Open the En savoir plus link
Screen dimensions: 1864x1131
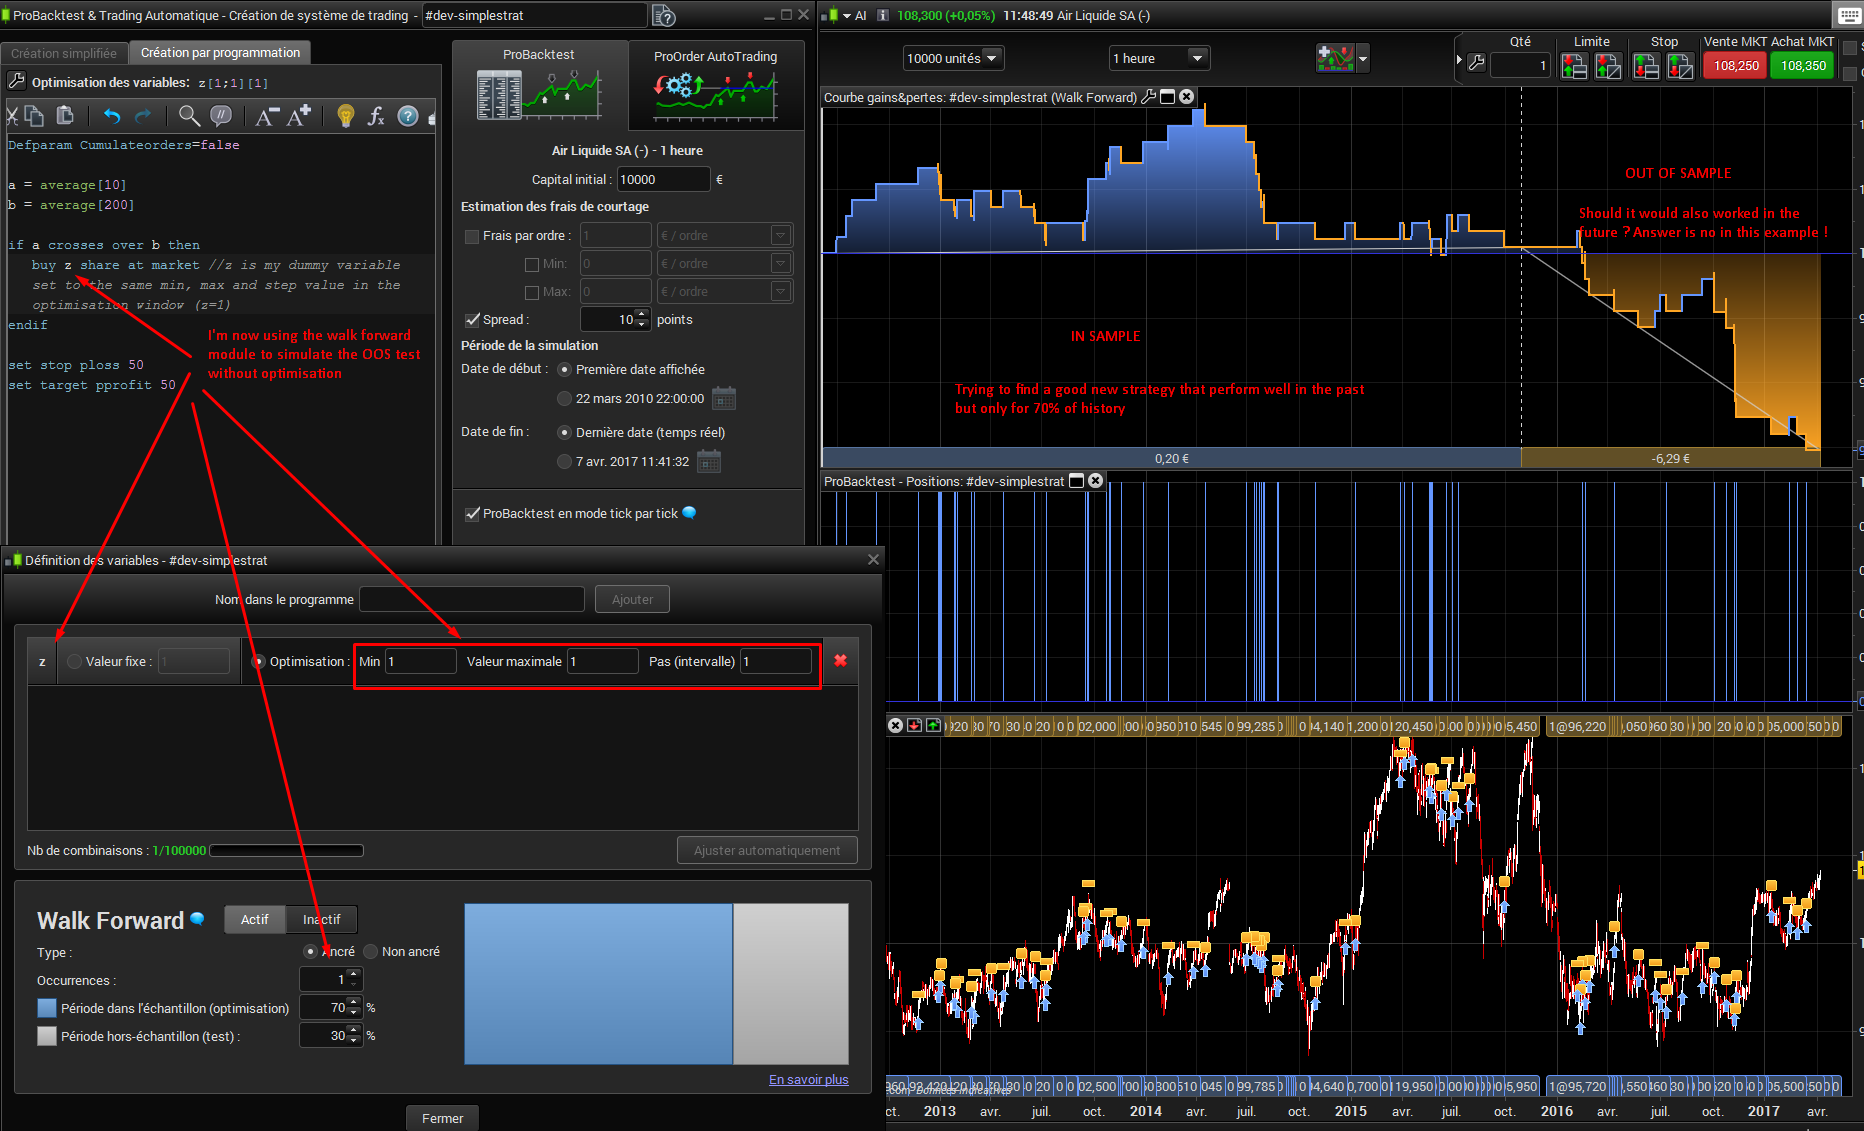808,1079
